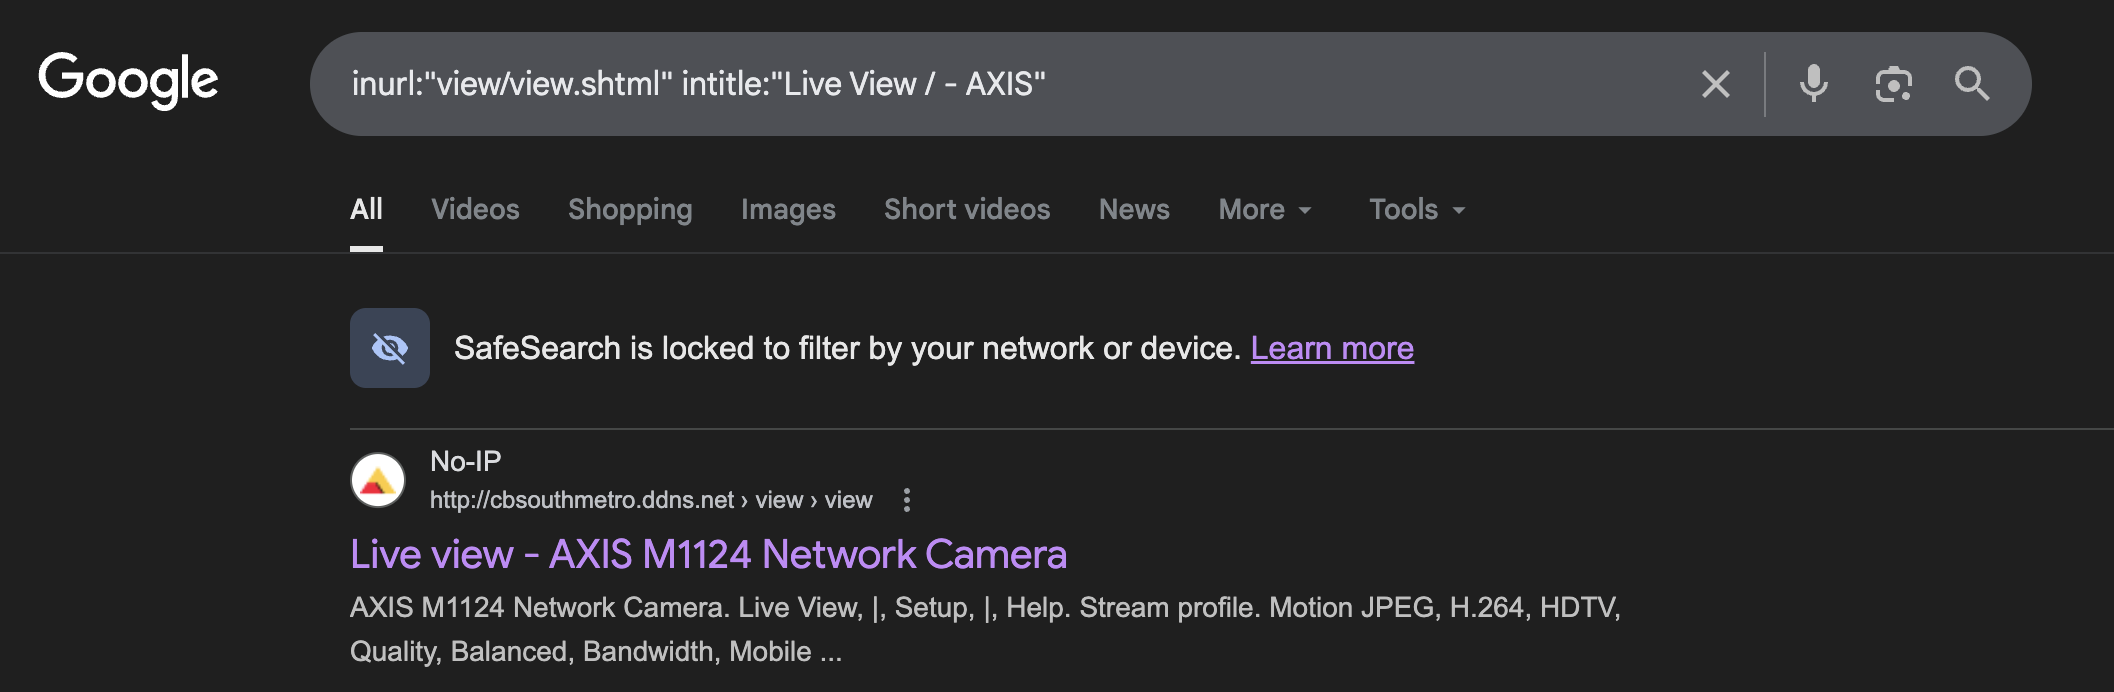Expand the More search filters dropdown

tap(1264, 209)
